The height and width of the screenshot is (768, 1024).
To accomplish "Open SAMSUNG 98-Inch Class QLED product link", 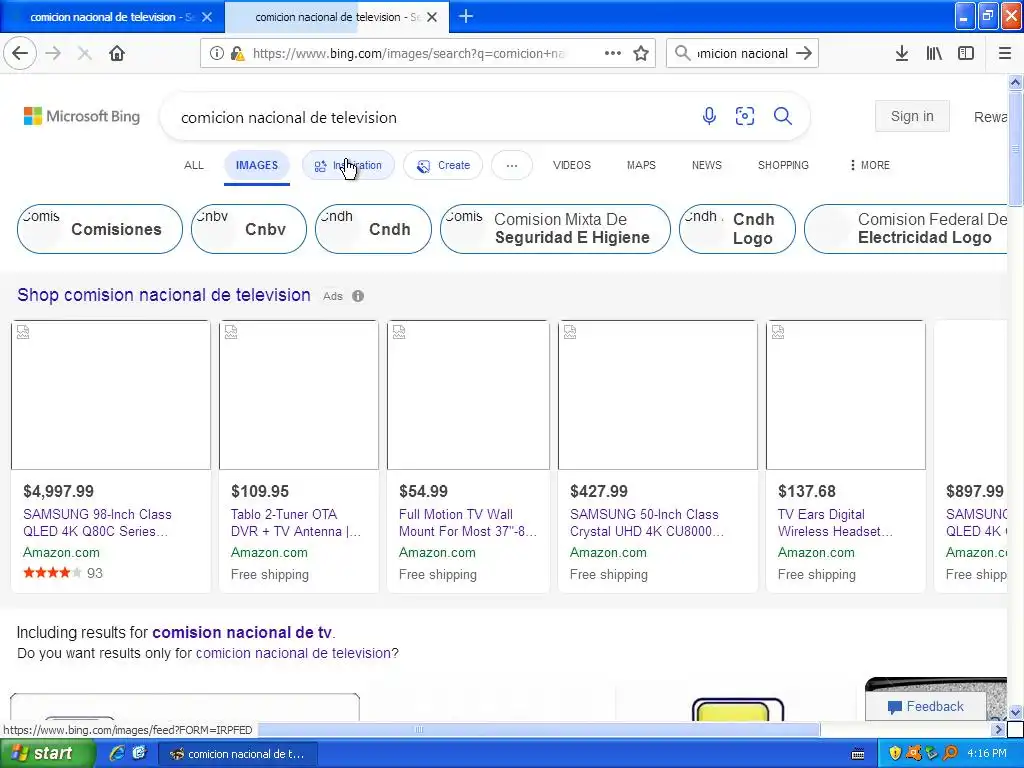I will [x=97, y=523].
